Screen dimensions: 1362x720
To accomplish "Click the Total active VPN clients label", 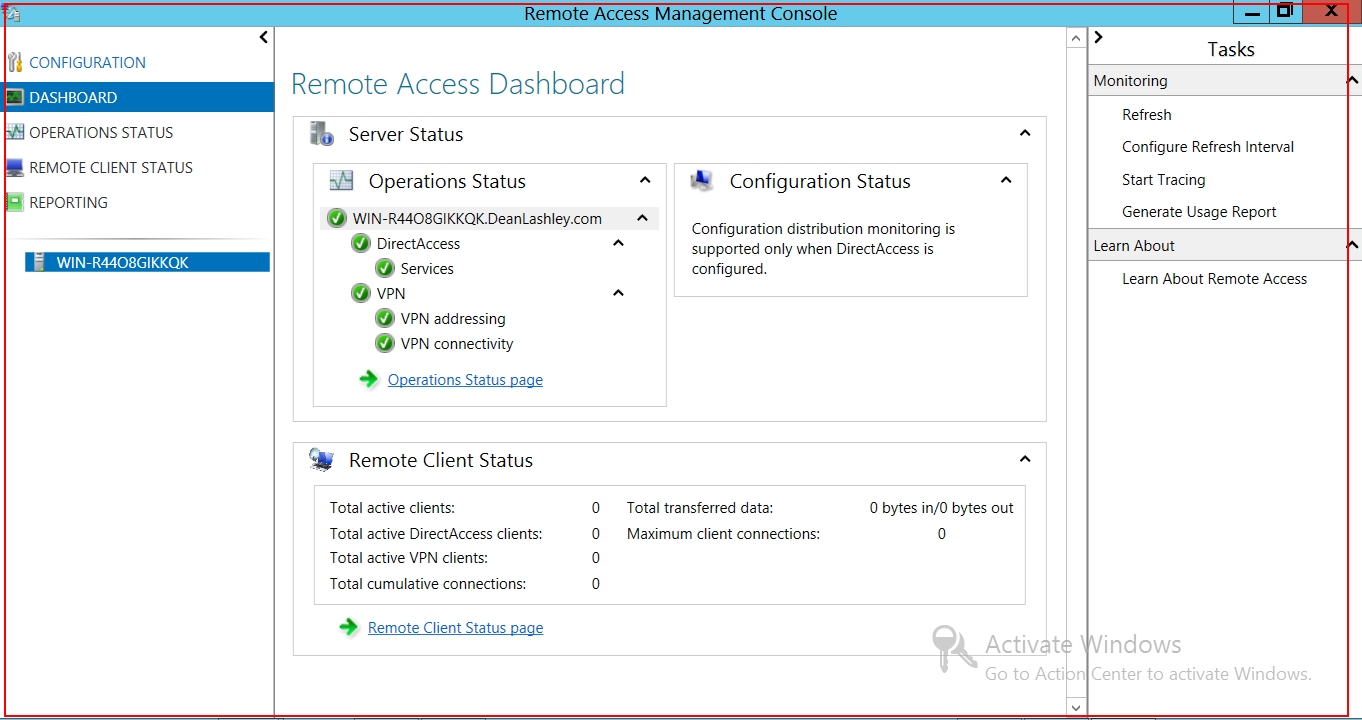I will [409, 558].
